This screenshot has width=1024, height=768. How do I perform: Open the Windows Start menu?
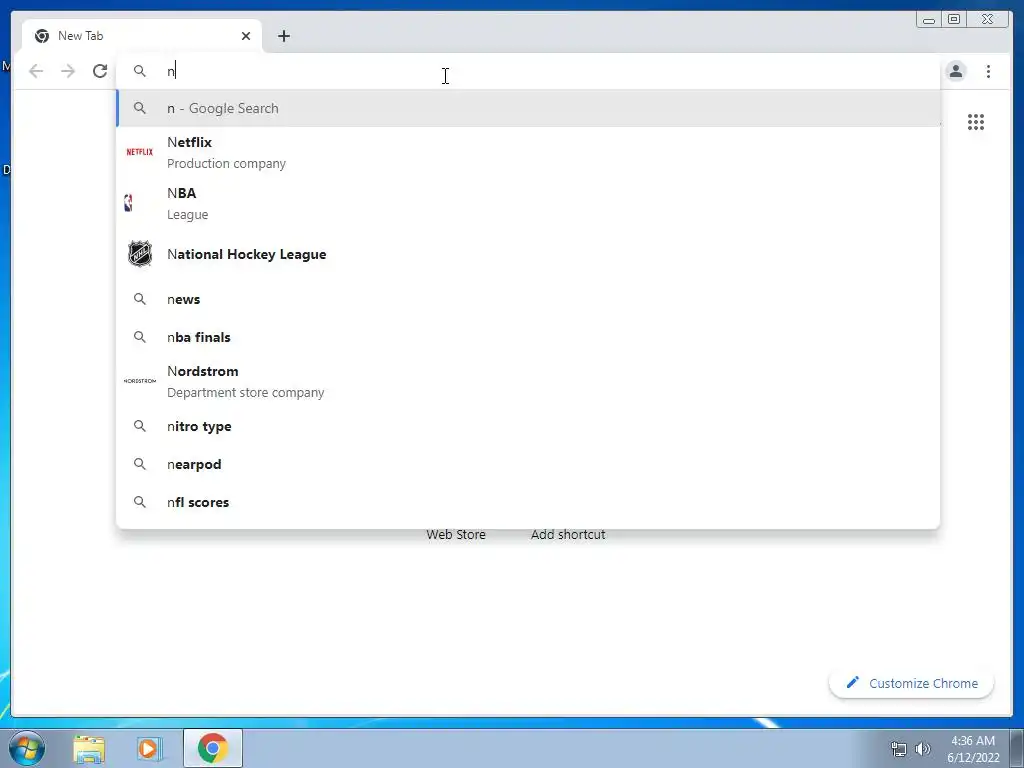(27, 748)
